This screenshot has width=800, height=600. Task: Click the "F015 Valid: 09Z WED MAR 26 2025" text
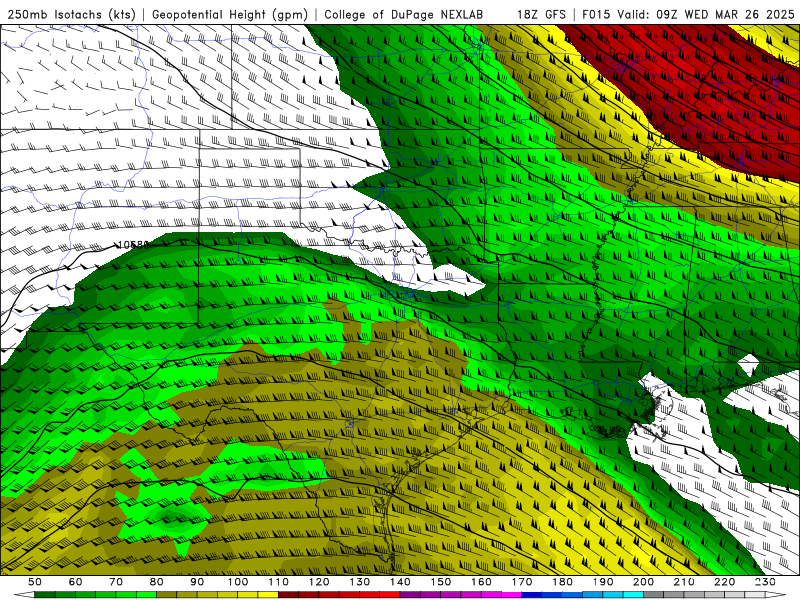(688, 15)
